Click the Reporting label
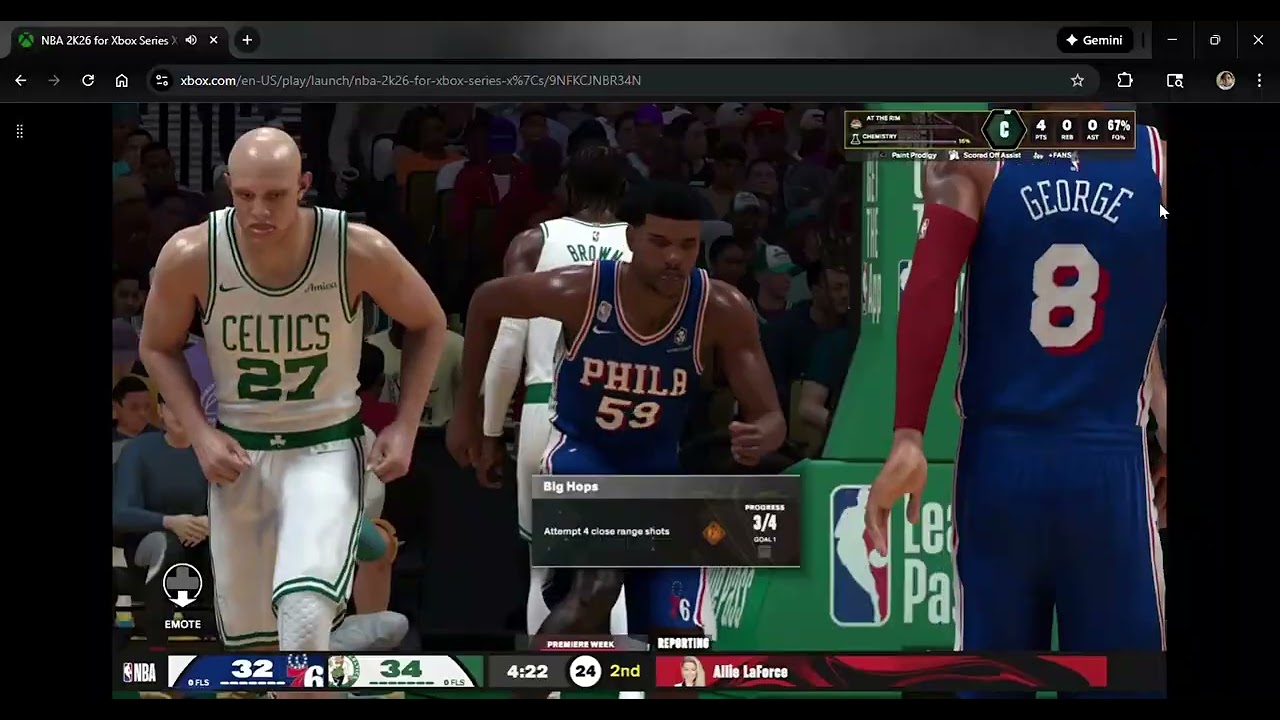1280x720 pixels. [x=683, y=643]
